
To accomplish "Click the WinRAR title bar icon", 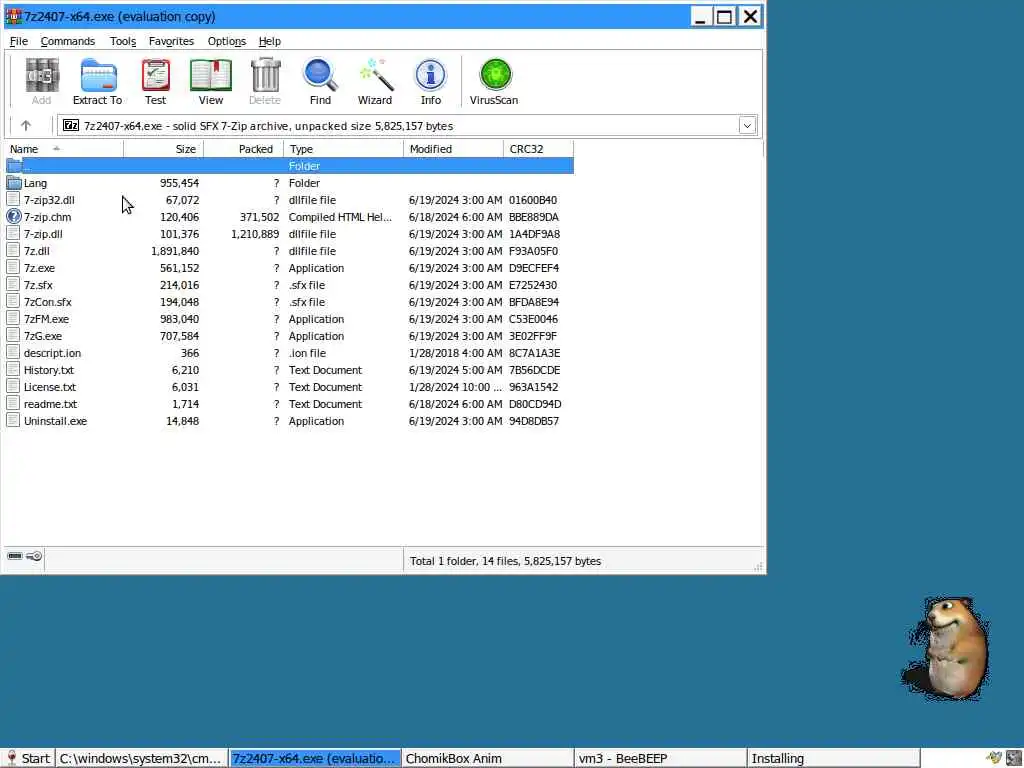I will click(x=13, y=16).
